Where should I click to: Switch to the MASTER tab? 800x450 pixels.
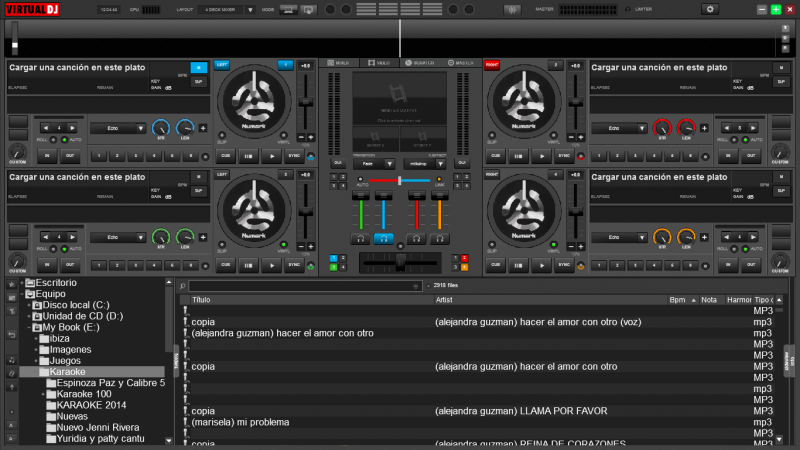pyautogui.click(x=461, y=63)
